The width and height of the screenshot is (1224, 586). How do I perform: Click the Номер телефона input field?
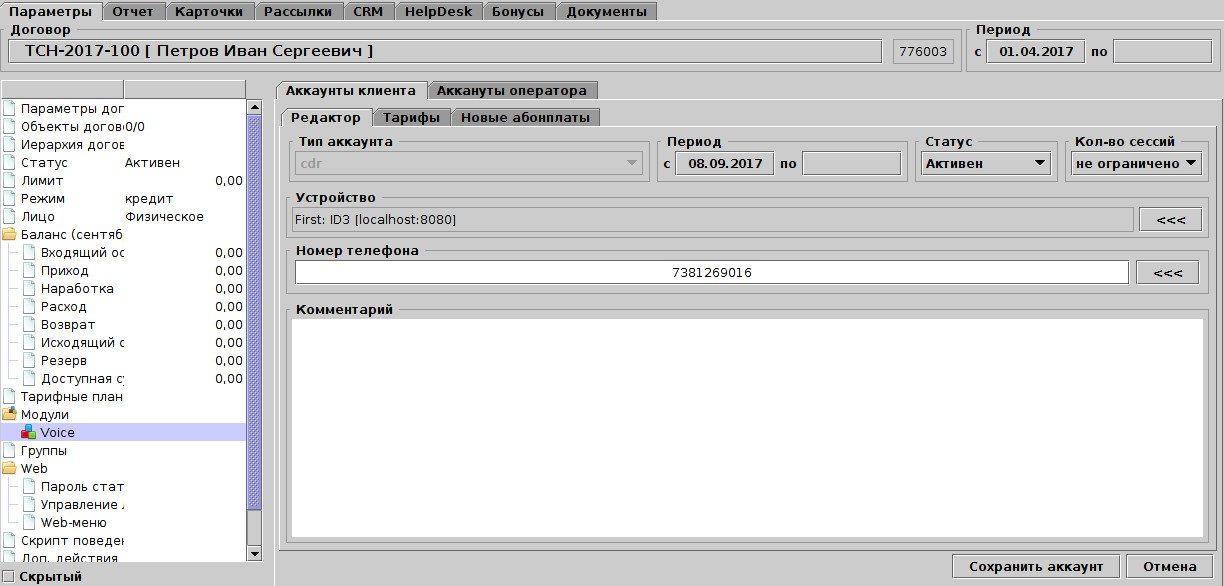coord(711,272)
